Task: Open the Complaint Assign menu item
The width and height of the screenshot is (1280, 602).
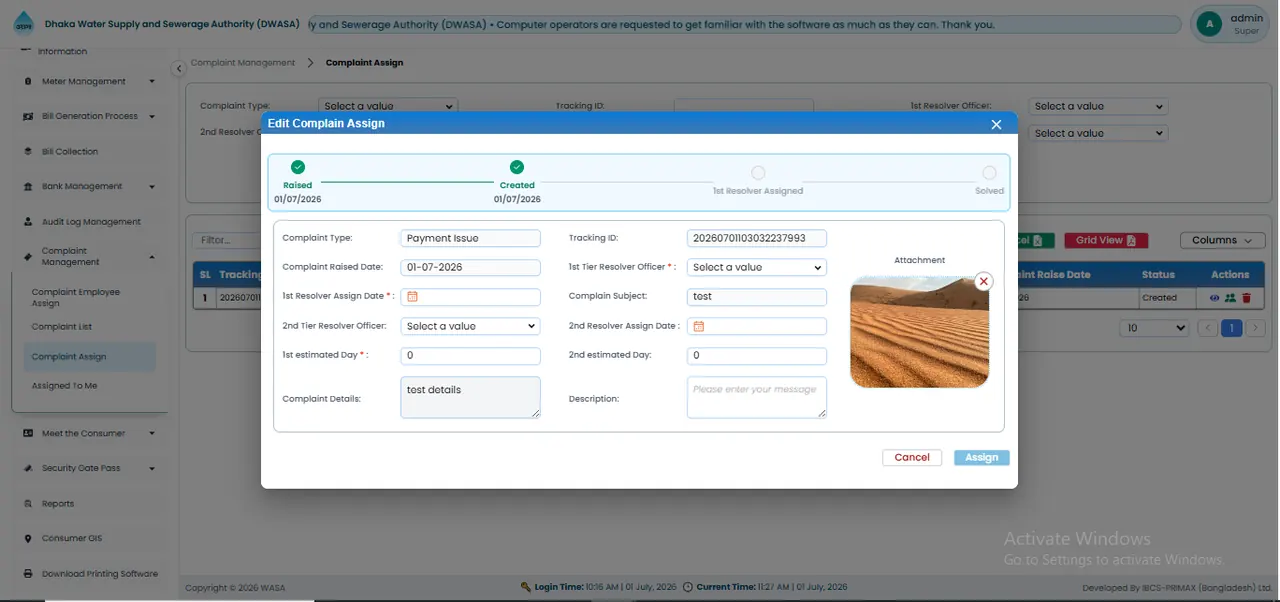Action: [x=89, y=357]
